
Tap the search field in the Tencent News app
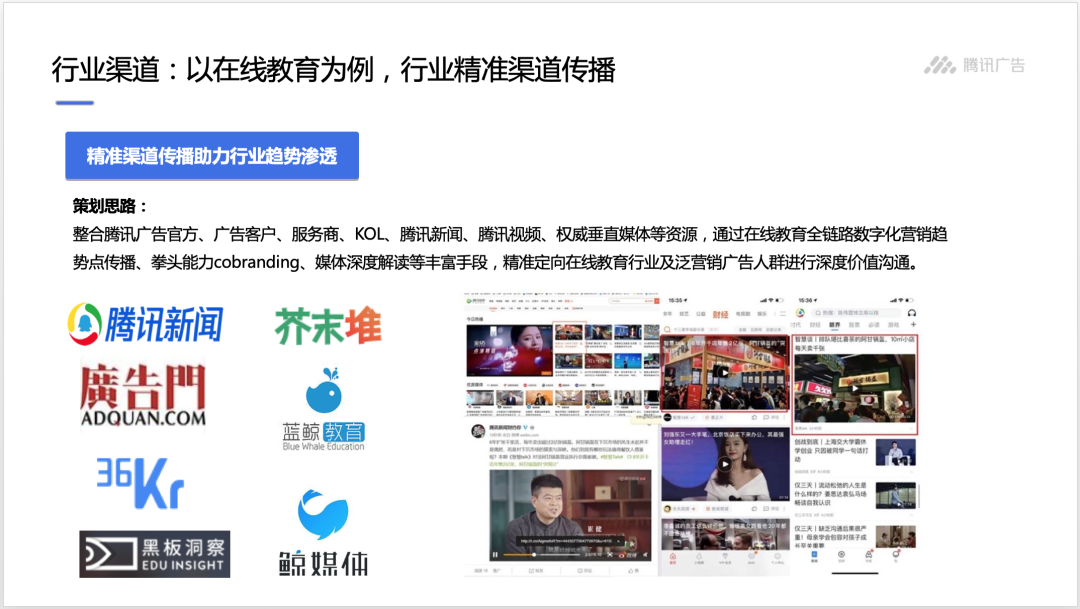pos(855,313)
